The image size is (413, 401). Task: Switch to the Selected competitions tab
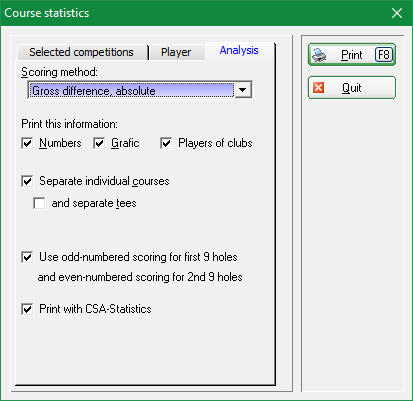[81, 52]
